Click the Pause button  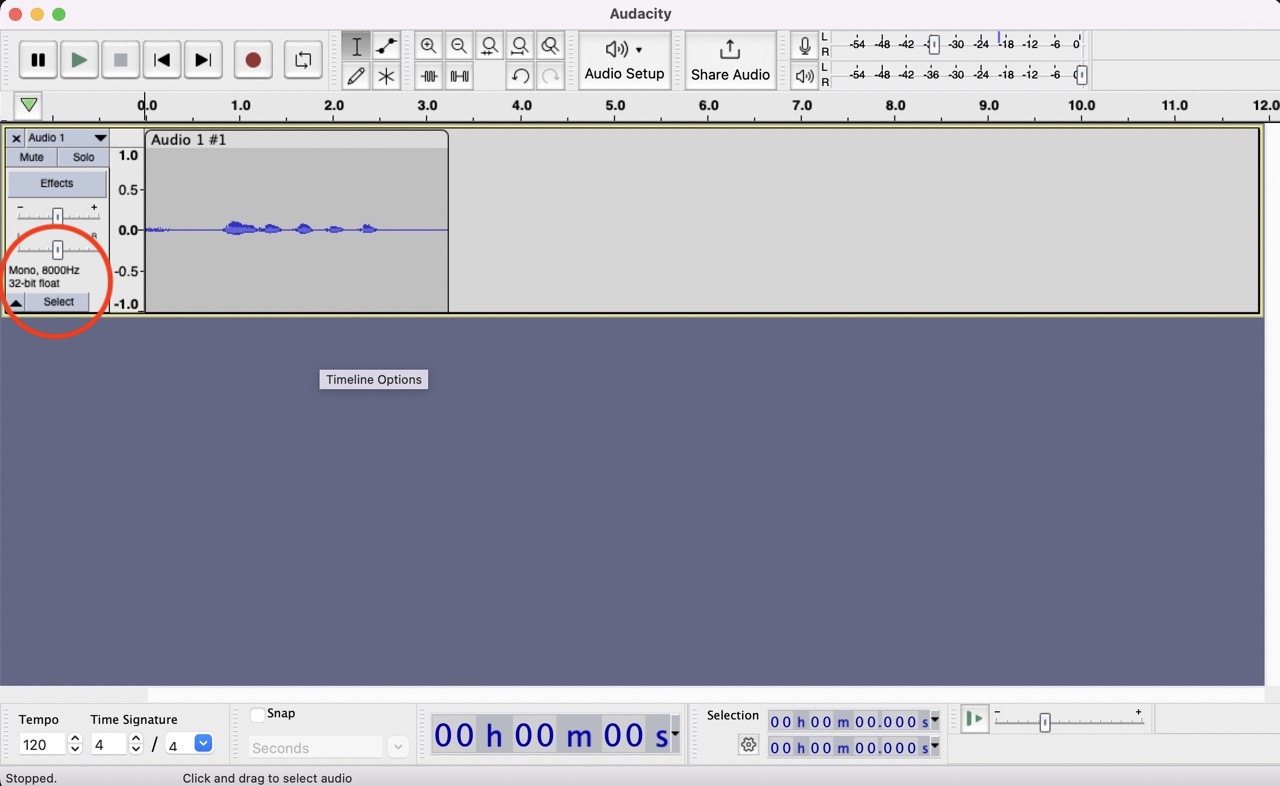click(38, 60)
